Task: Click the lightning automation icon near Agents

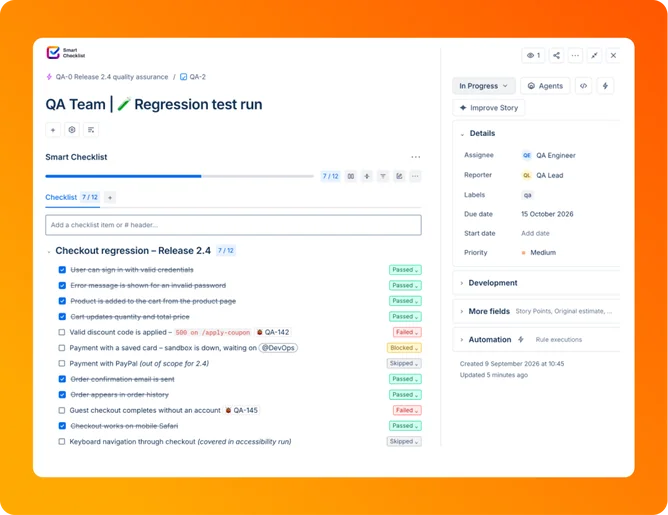Action: pyautogui.click(x=605, y=86)
